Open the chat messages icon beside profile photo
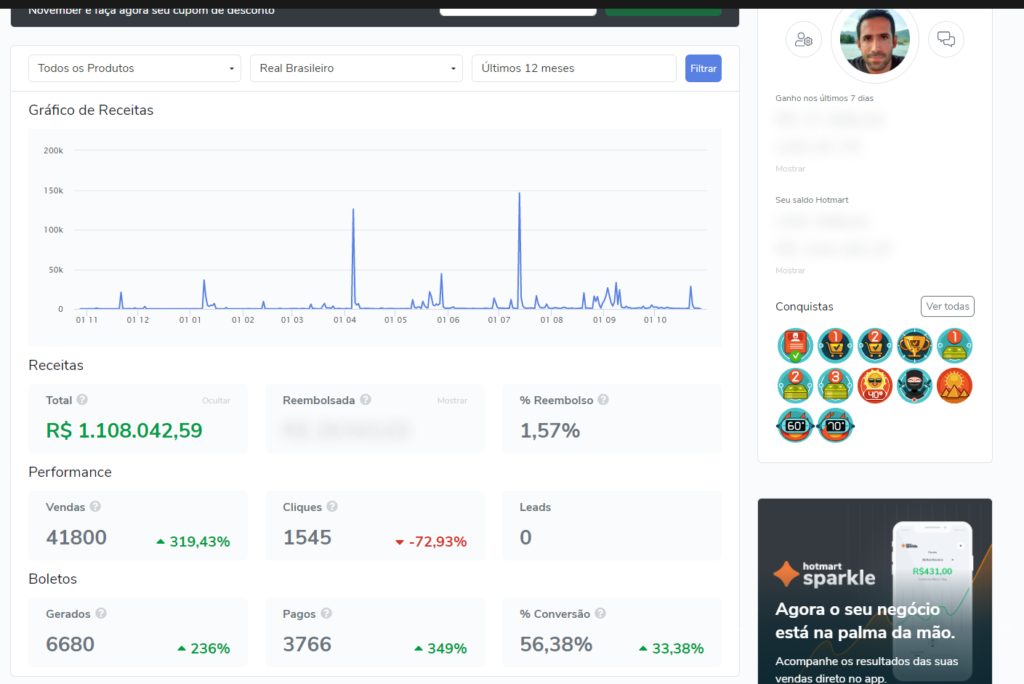Screen dimensions: 1024x684 point(946,39)
